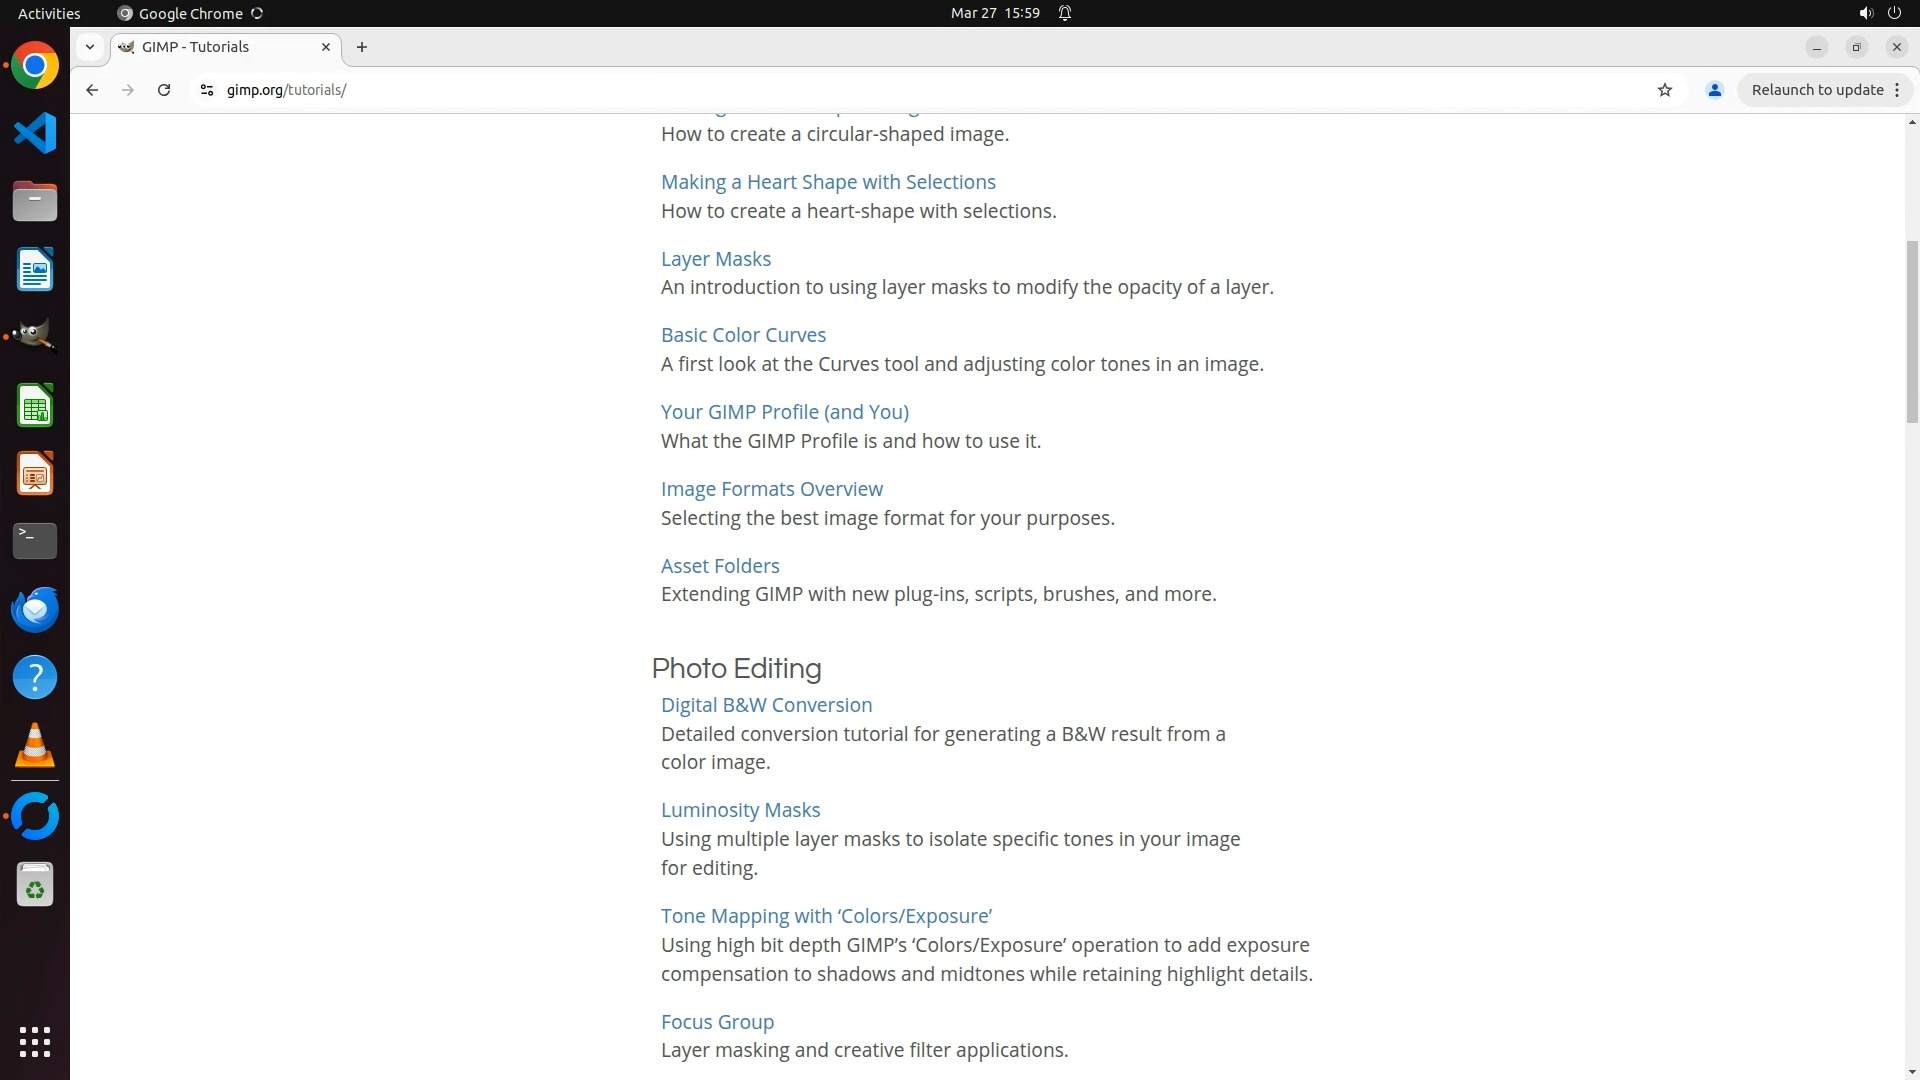
Task: Open Visual Studio Code from dock
Action: [35, 133]
